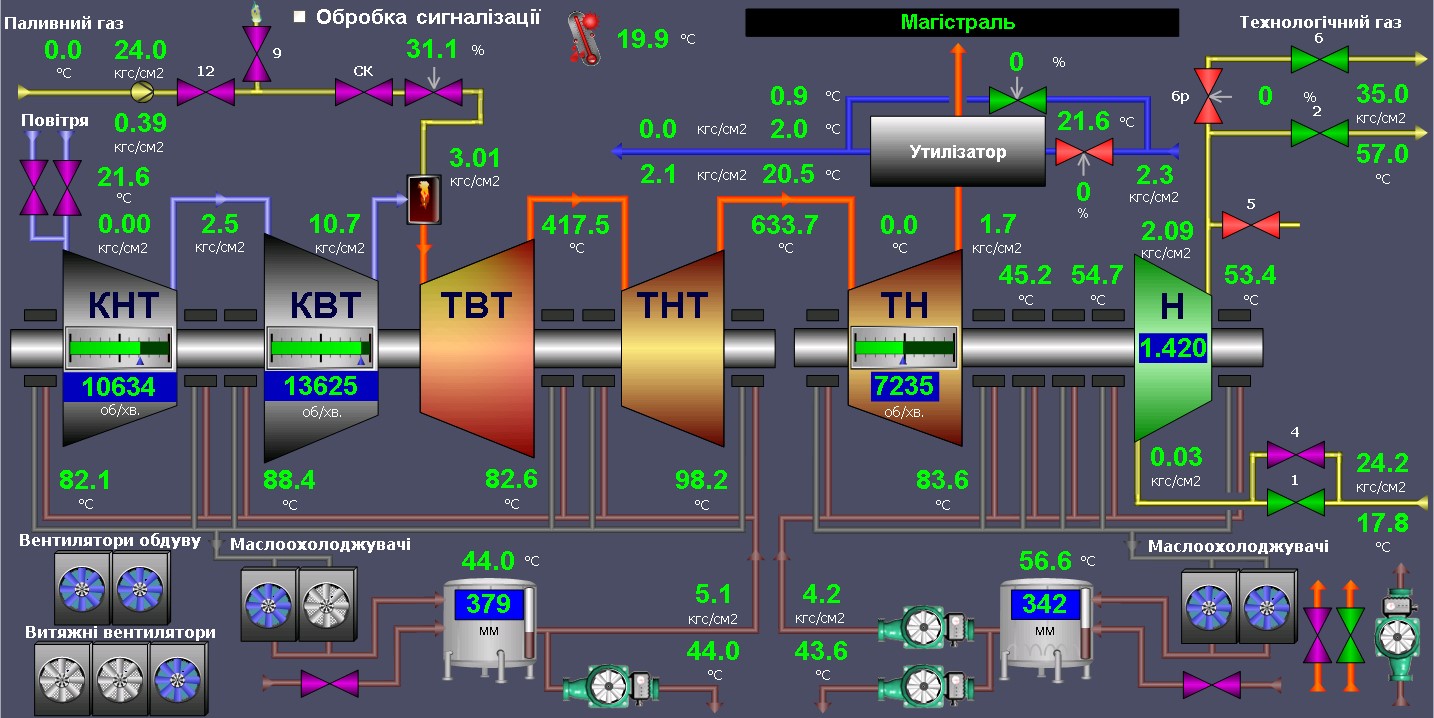
Task: Select the КВТ high-pressure compressor block
Action: (322, 305)
